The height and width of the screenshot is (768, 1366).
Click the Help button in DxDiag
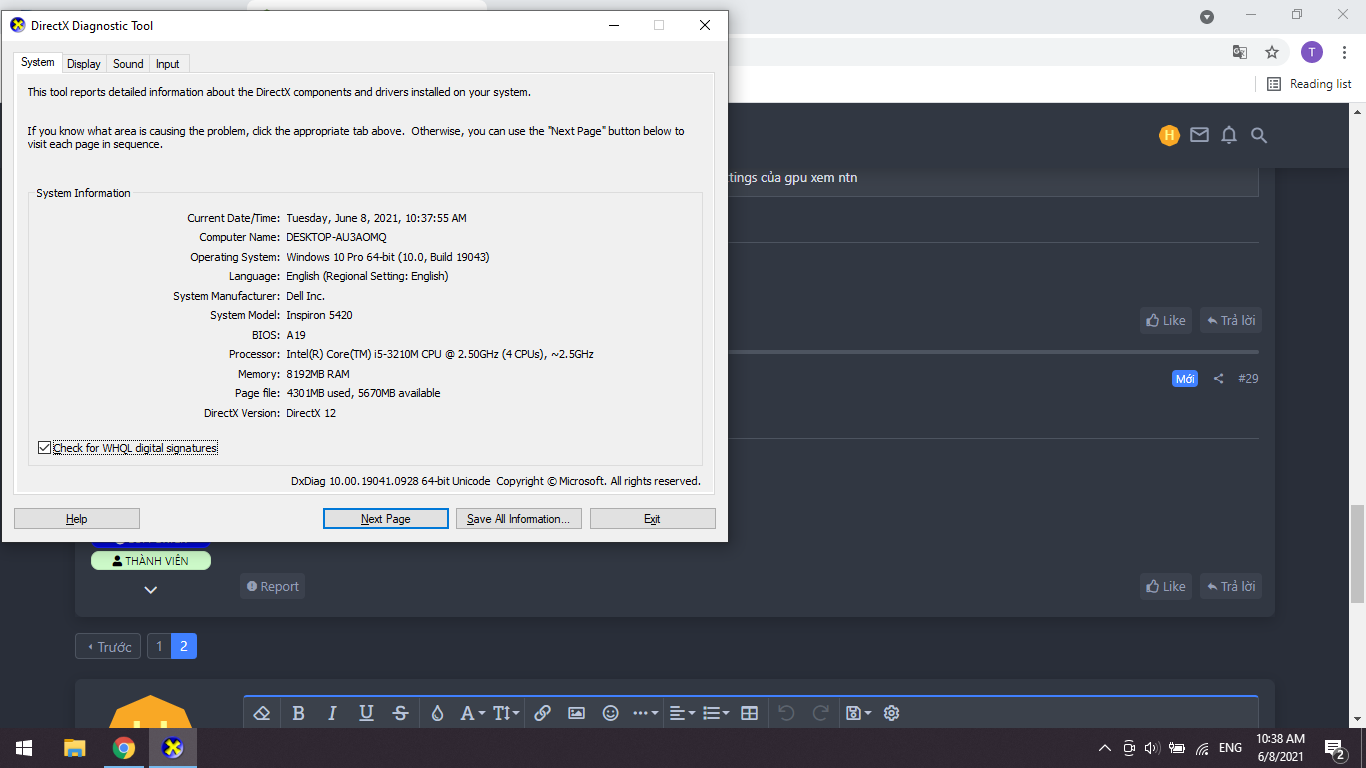(x=77, y=519)
